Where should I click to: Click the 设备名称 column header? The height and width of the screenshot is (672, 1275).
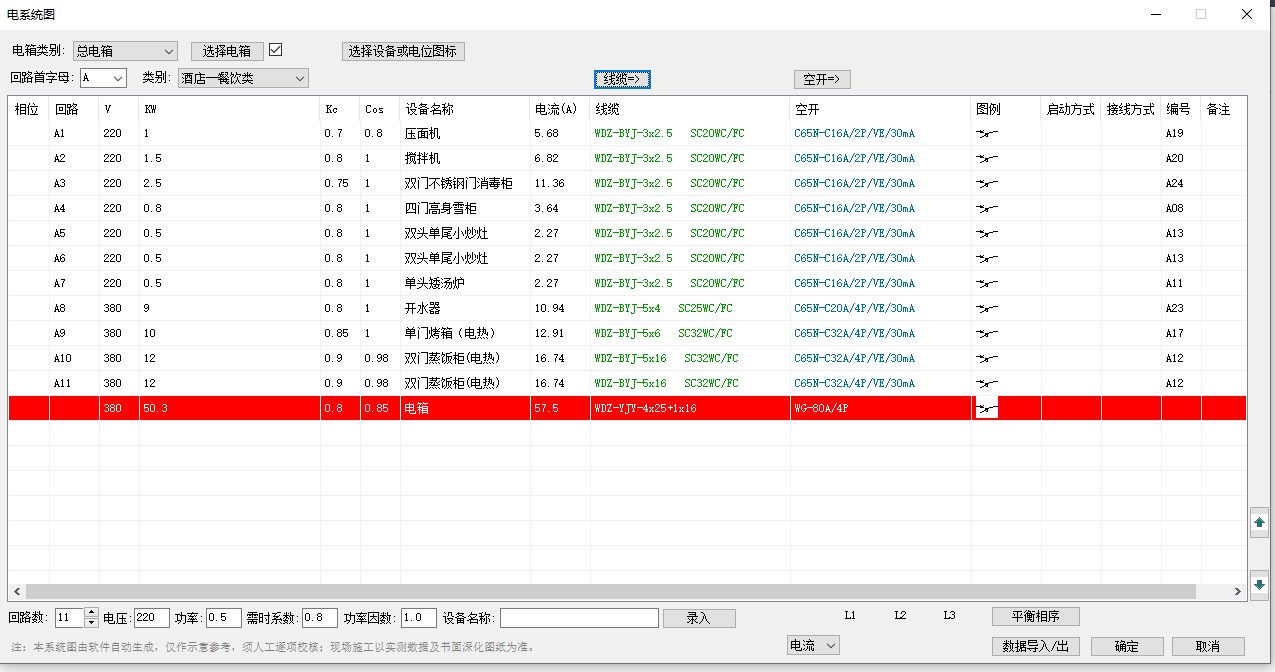pyautogui.click(x=465, y=109)
